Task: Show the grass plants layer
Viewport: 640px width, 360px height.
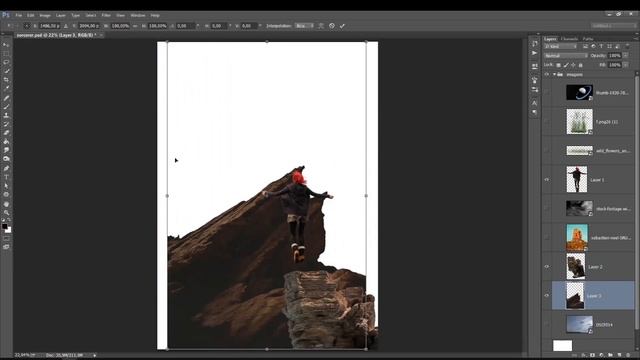Action: pos(547,122)
